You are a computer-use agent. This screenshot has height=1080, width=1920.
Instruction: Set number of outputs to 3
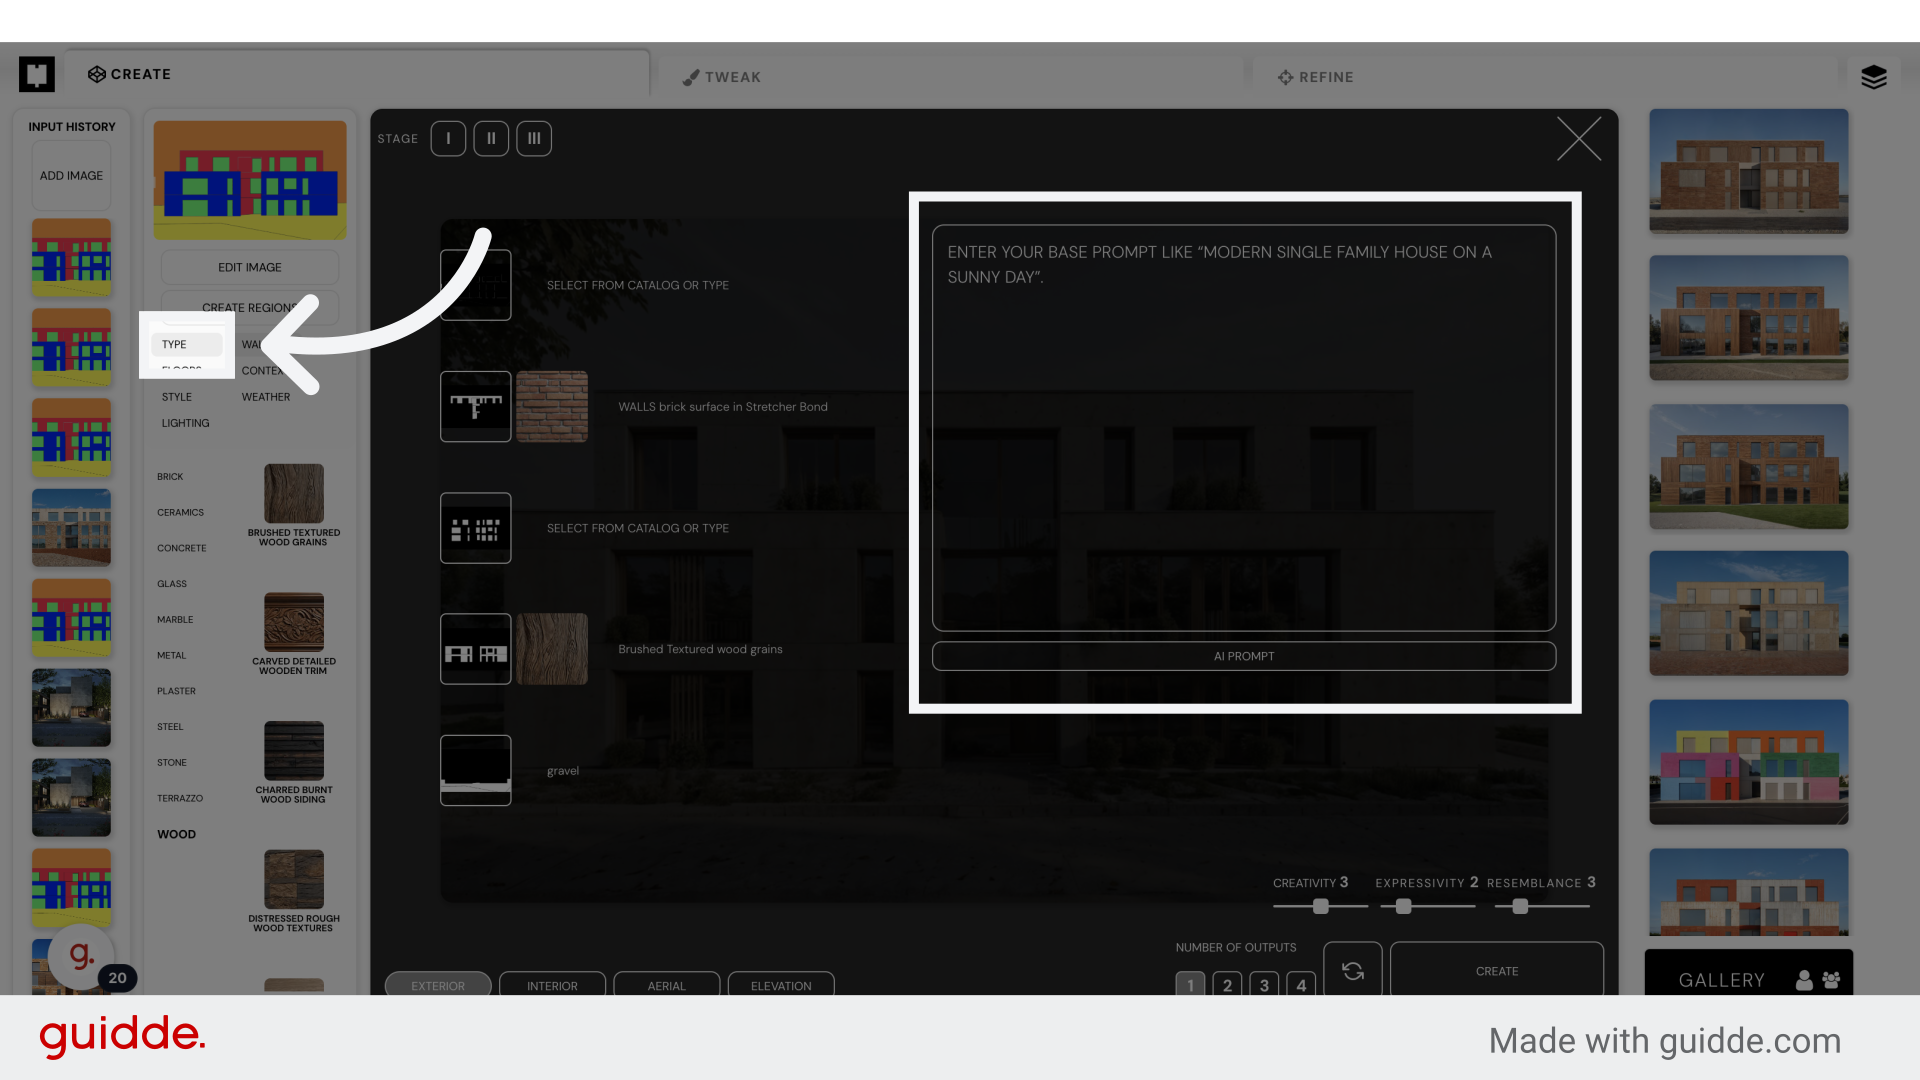1264,984
